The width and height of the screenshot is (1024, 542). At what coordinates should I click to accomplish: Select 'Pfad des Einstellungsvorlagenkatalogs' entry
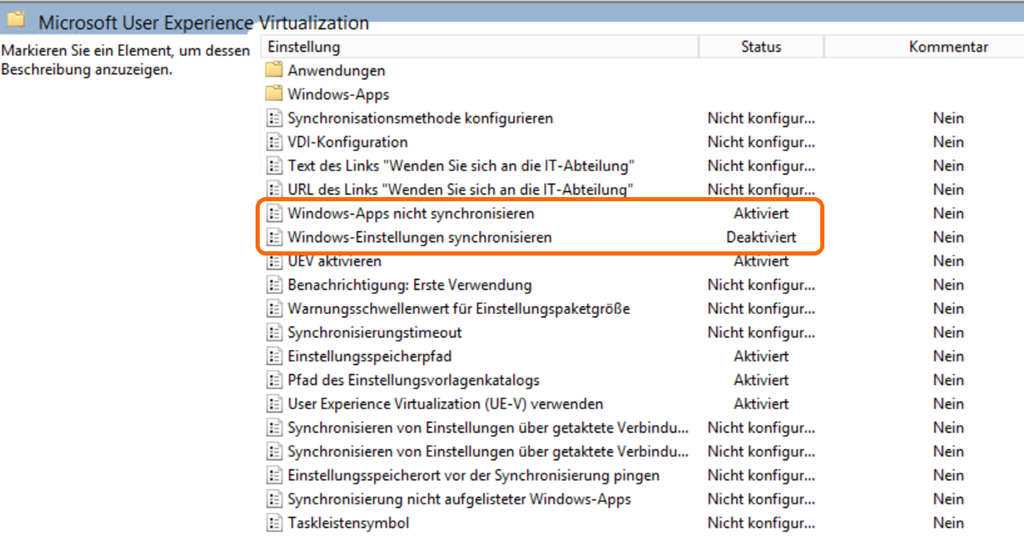[x=413, y=381]
